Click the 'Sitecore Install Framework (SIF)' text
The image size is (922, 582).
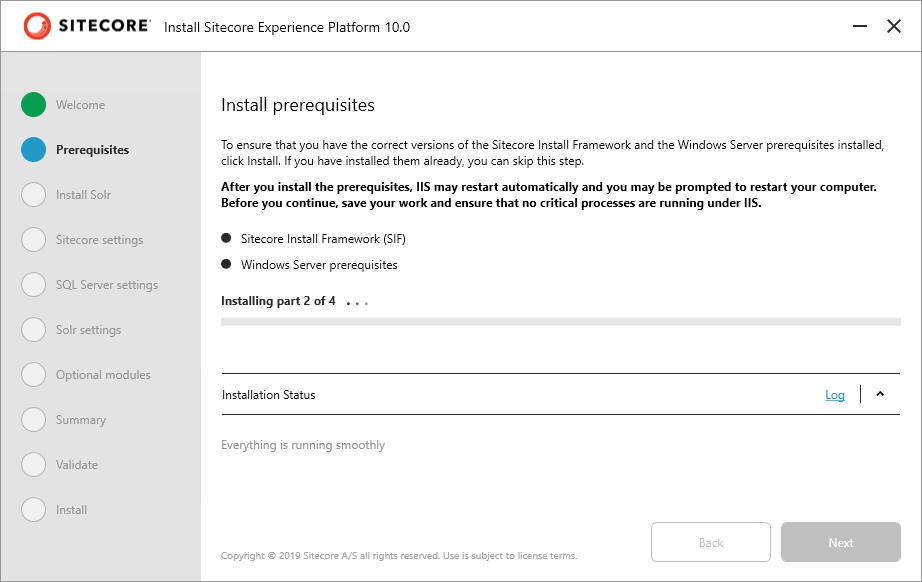tap(323, 239)
